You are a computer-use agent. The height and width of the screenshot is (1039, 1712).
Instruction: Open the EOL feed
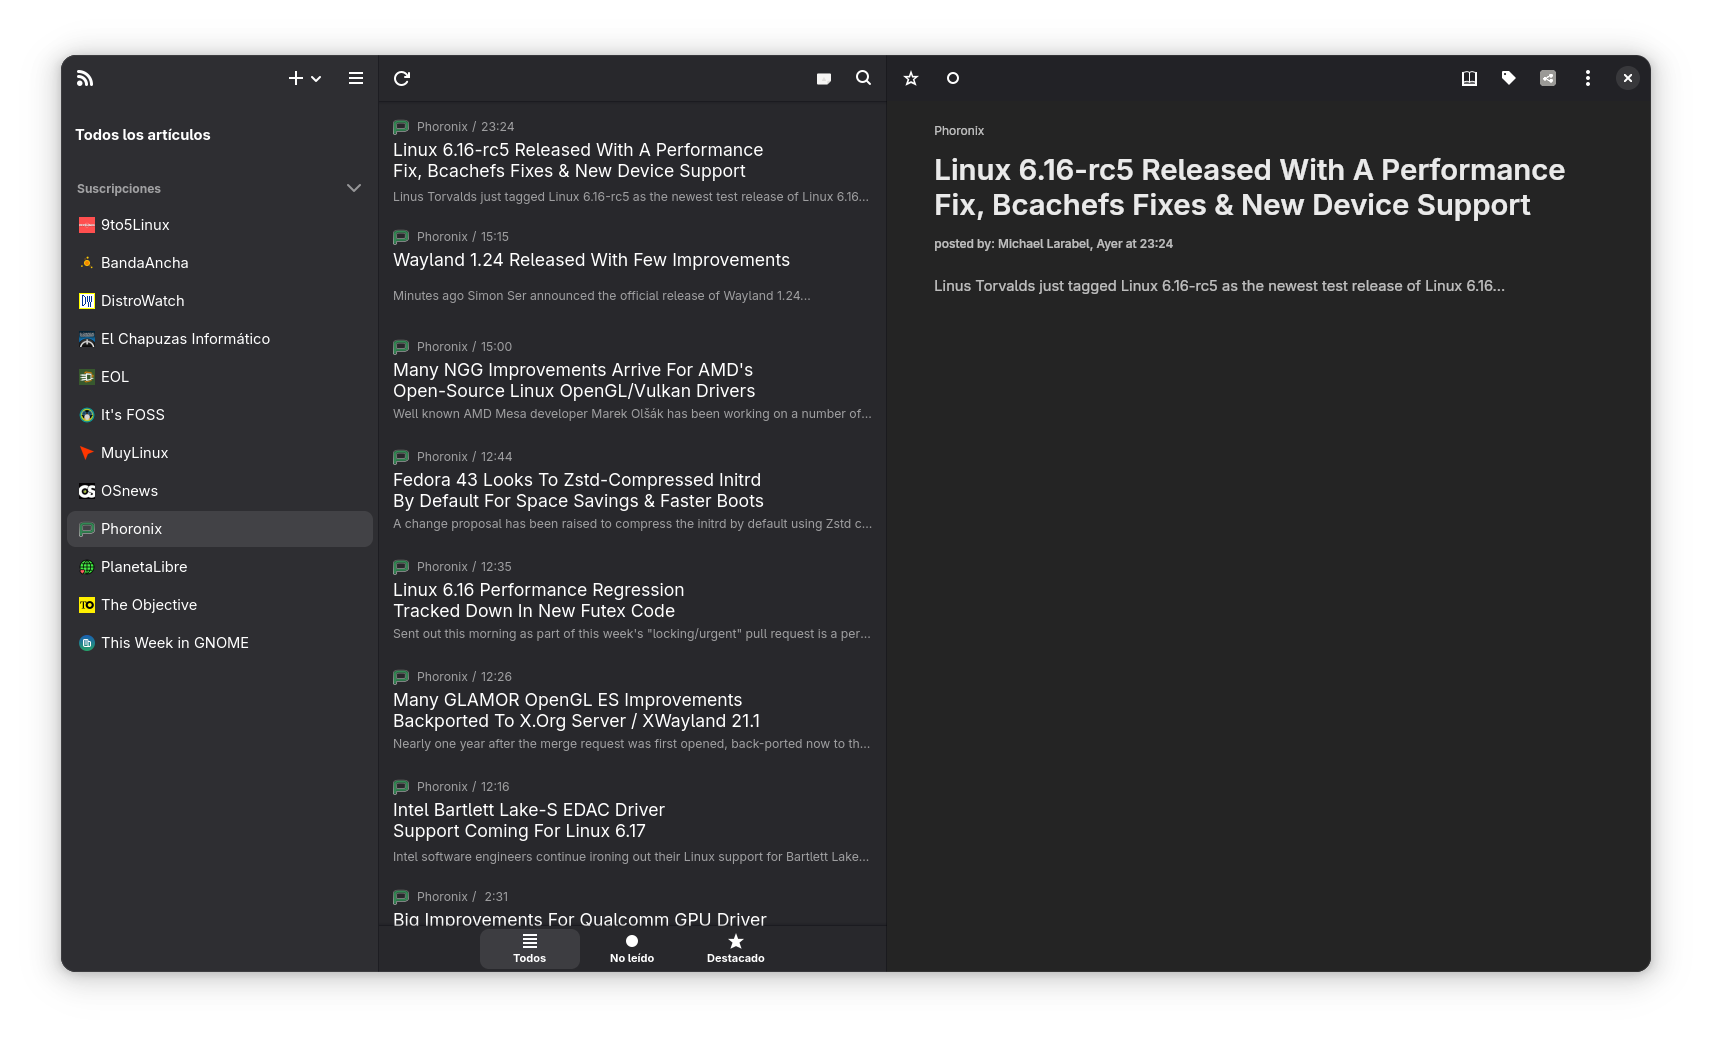click(x=220, y=377)
